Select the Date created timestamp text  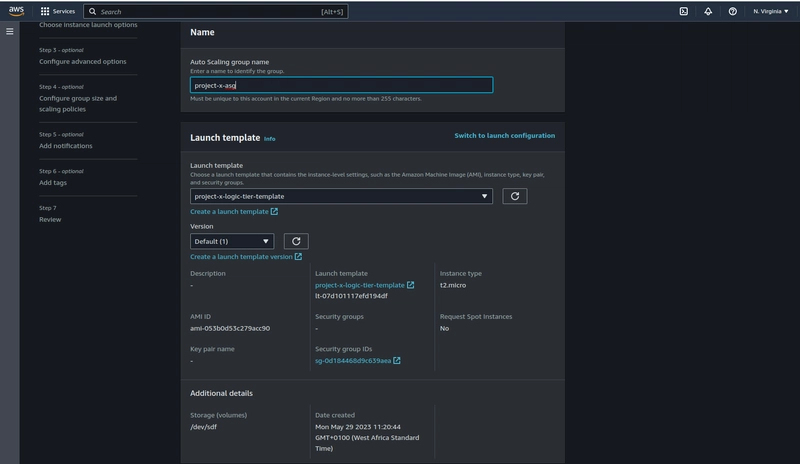[367, 437]
